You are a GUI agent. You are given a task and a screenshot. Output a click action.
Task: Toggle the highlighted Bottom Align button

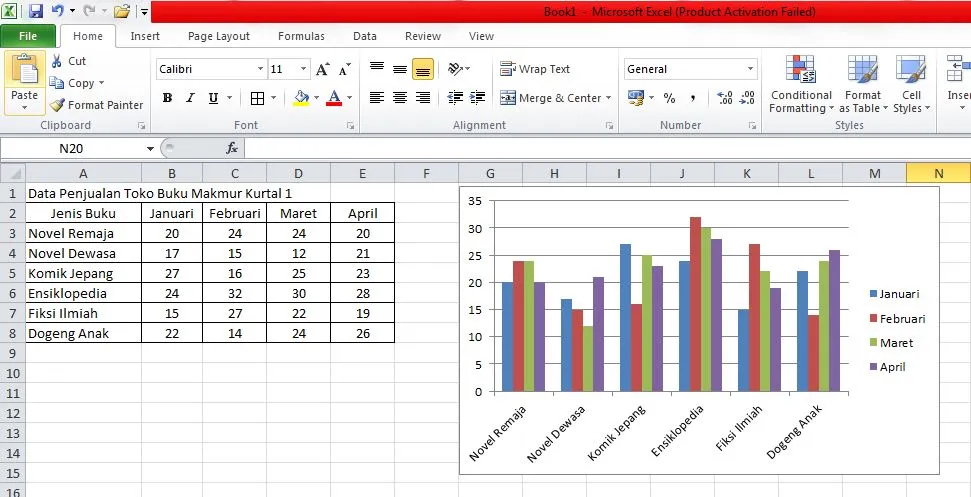[x=423, y=69]
